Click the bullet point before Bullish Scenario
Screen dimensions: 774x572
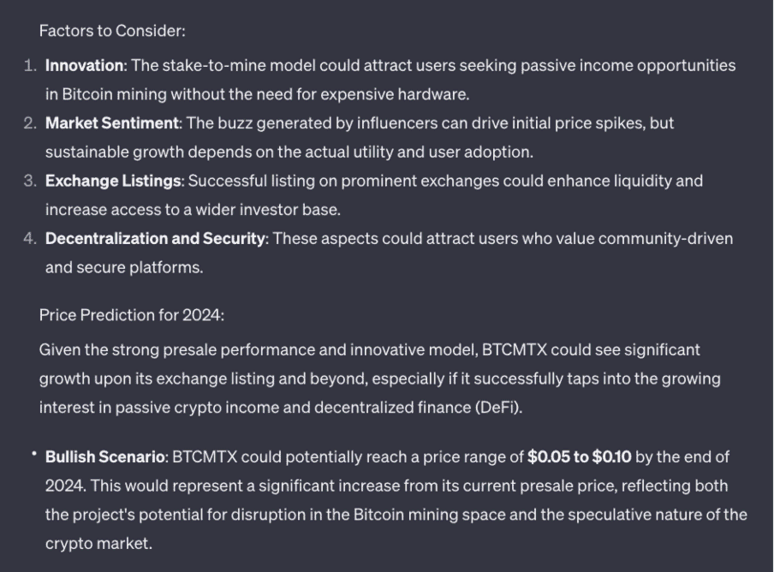pos(34,453)
